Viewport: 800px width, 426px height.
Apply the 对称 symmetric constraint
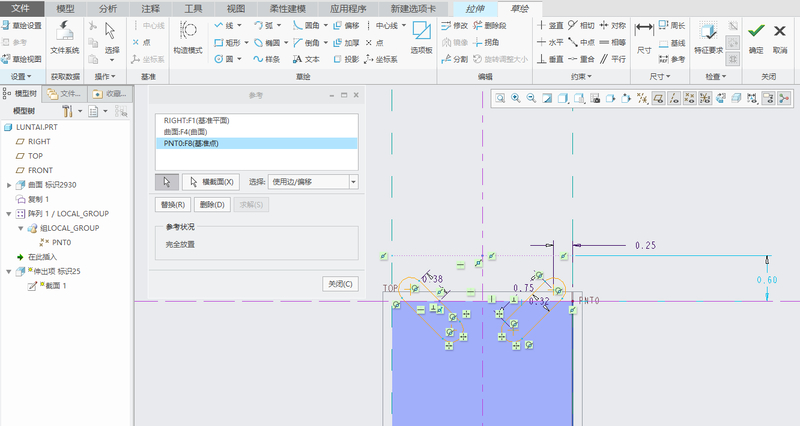tap(613, 26)
